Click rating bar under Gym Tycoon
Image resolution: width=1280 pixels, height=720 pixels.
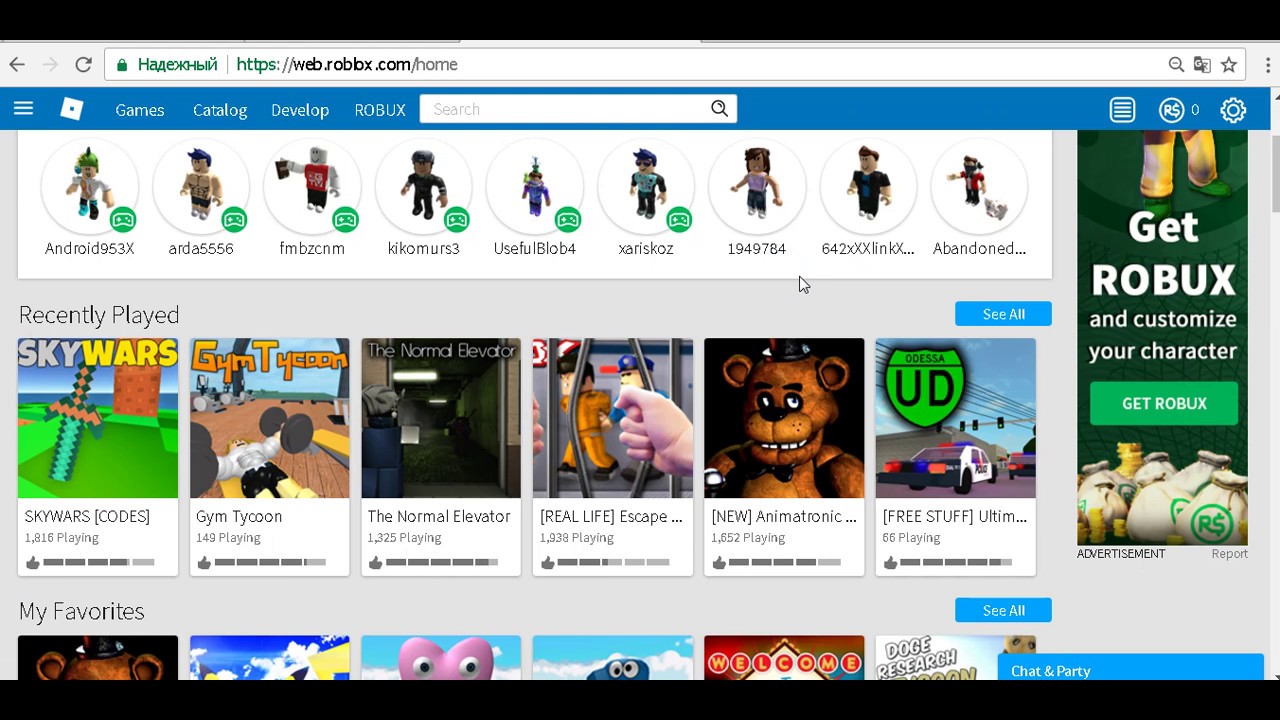click(270, 563)
